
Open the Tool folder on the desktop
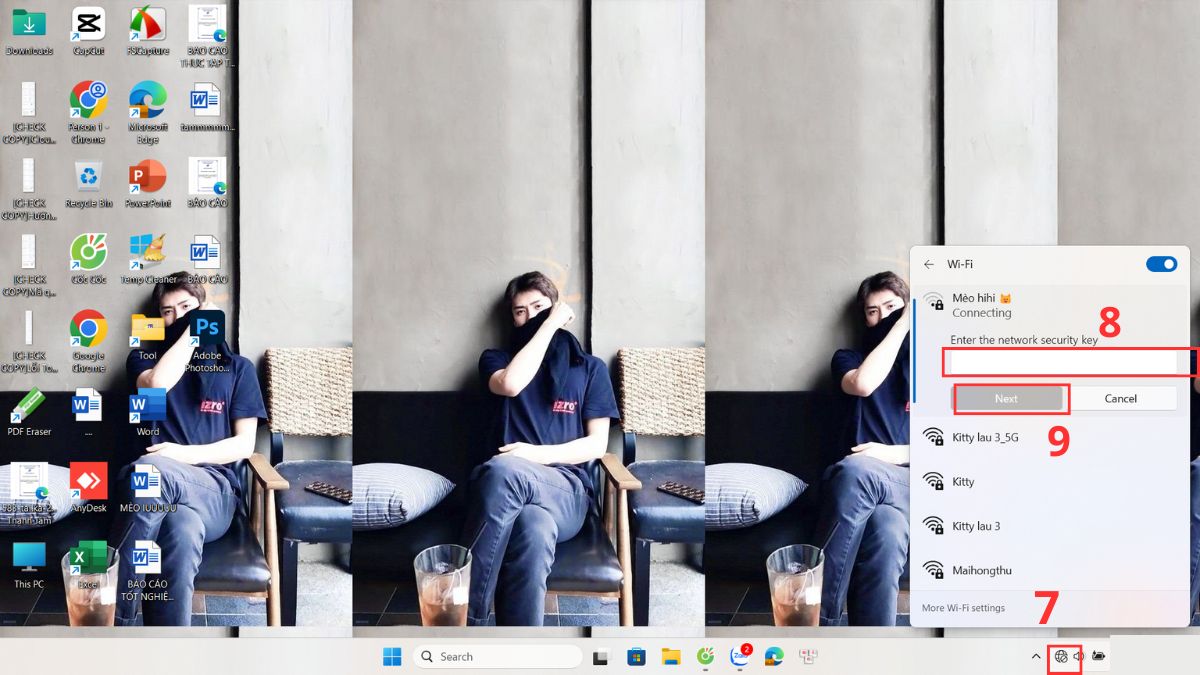tap(148, 335)
